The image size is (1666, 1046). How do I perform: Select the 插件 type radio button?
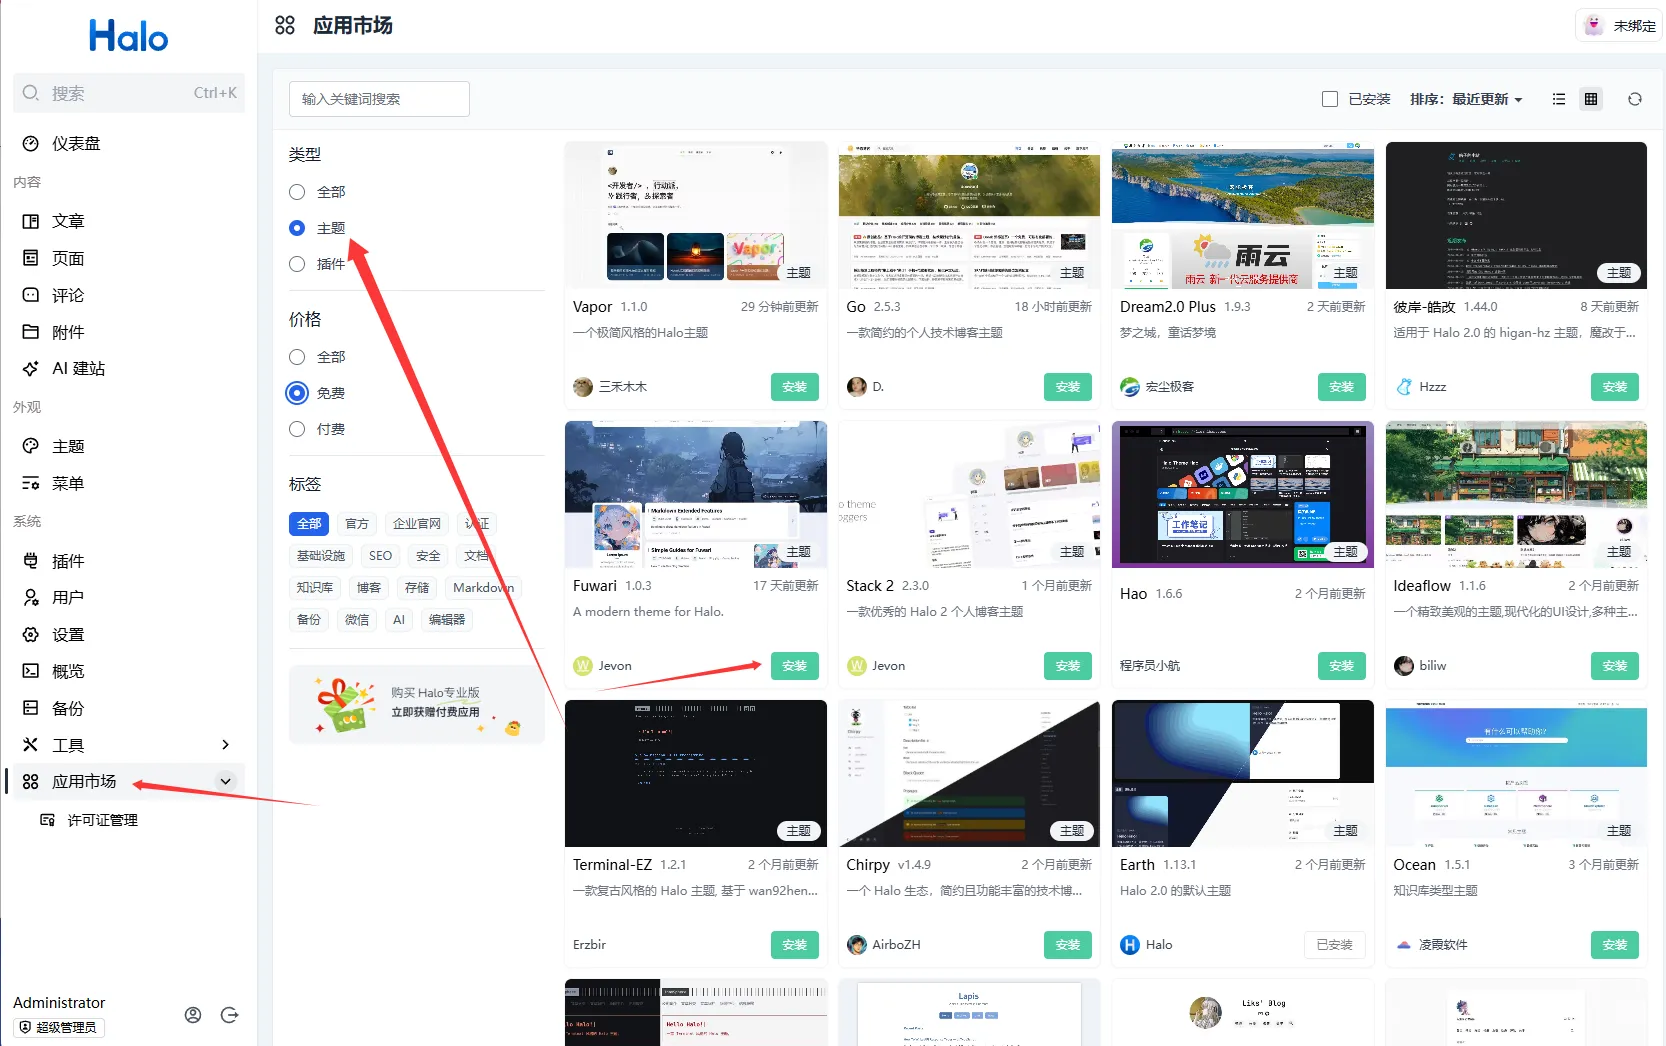click(x=297, y=264)
